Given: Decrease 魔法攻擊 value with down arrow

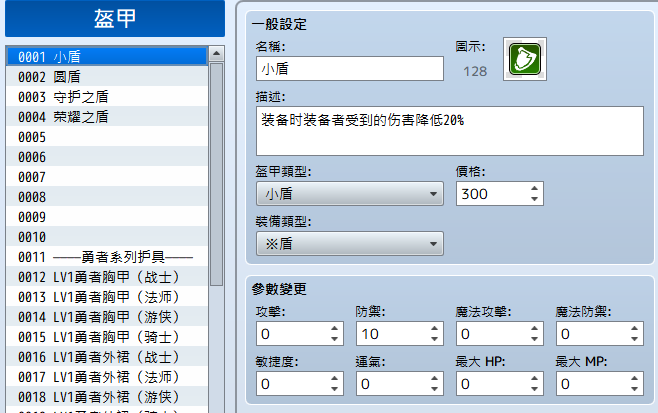Looking at the screenshot, I should [534, 339].
